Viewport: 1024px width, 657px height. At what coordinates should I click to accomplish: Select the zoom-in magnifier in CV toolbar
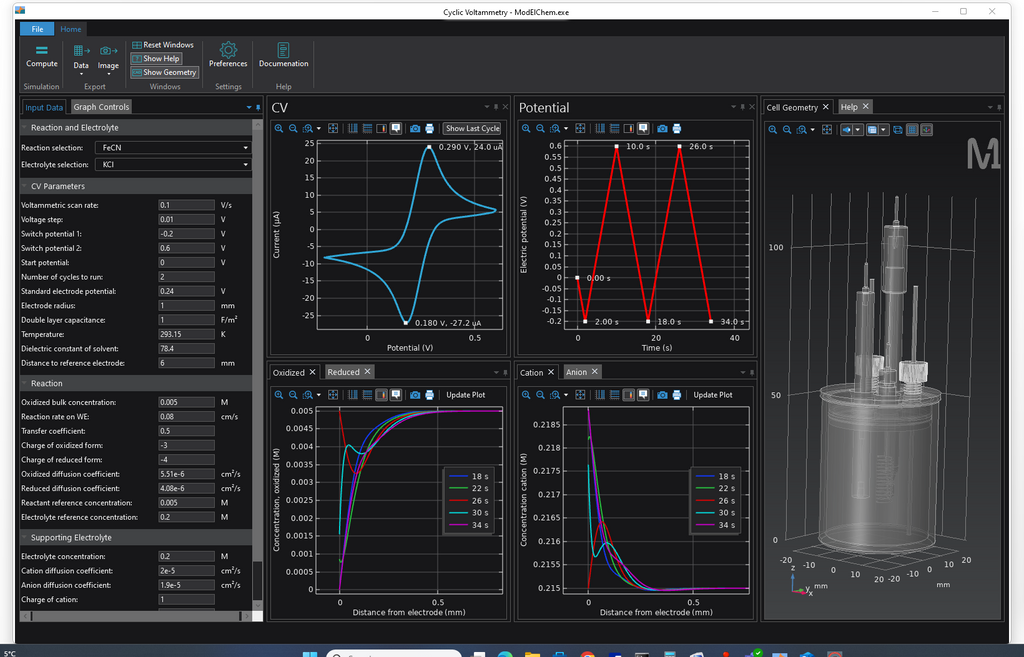tap(279, 129)
